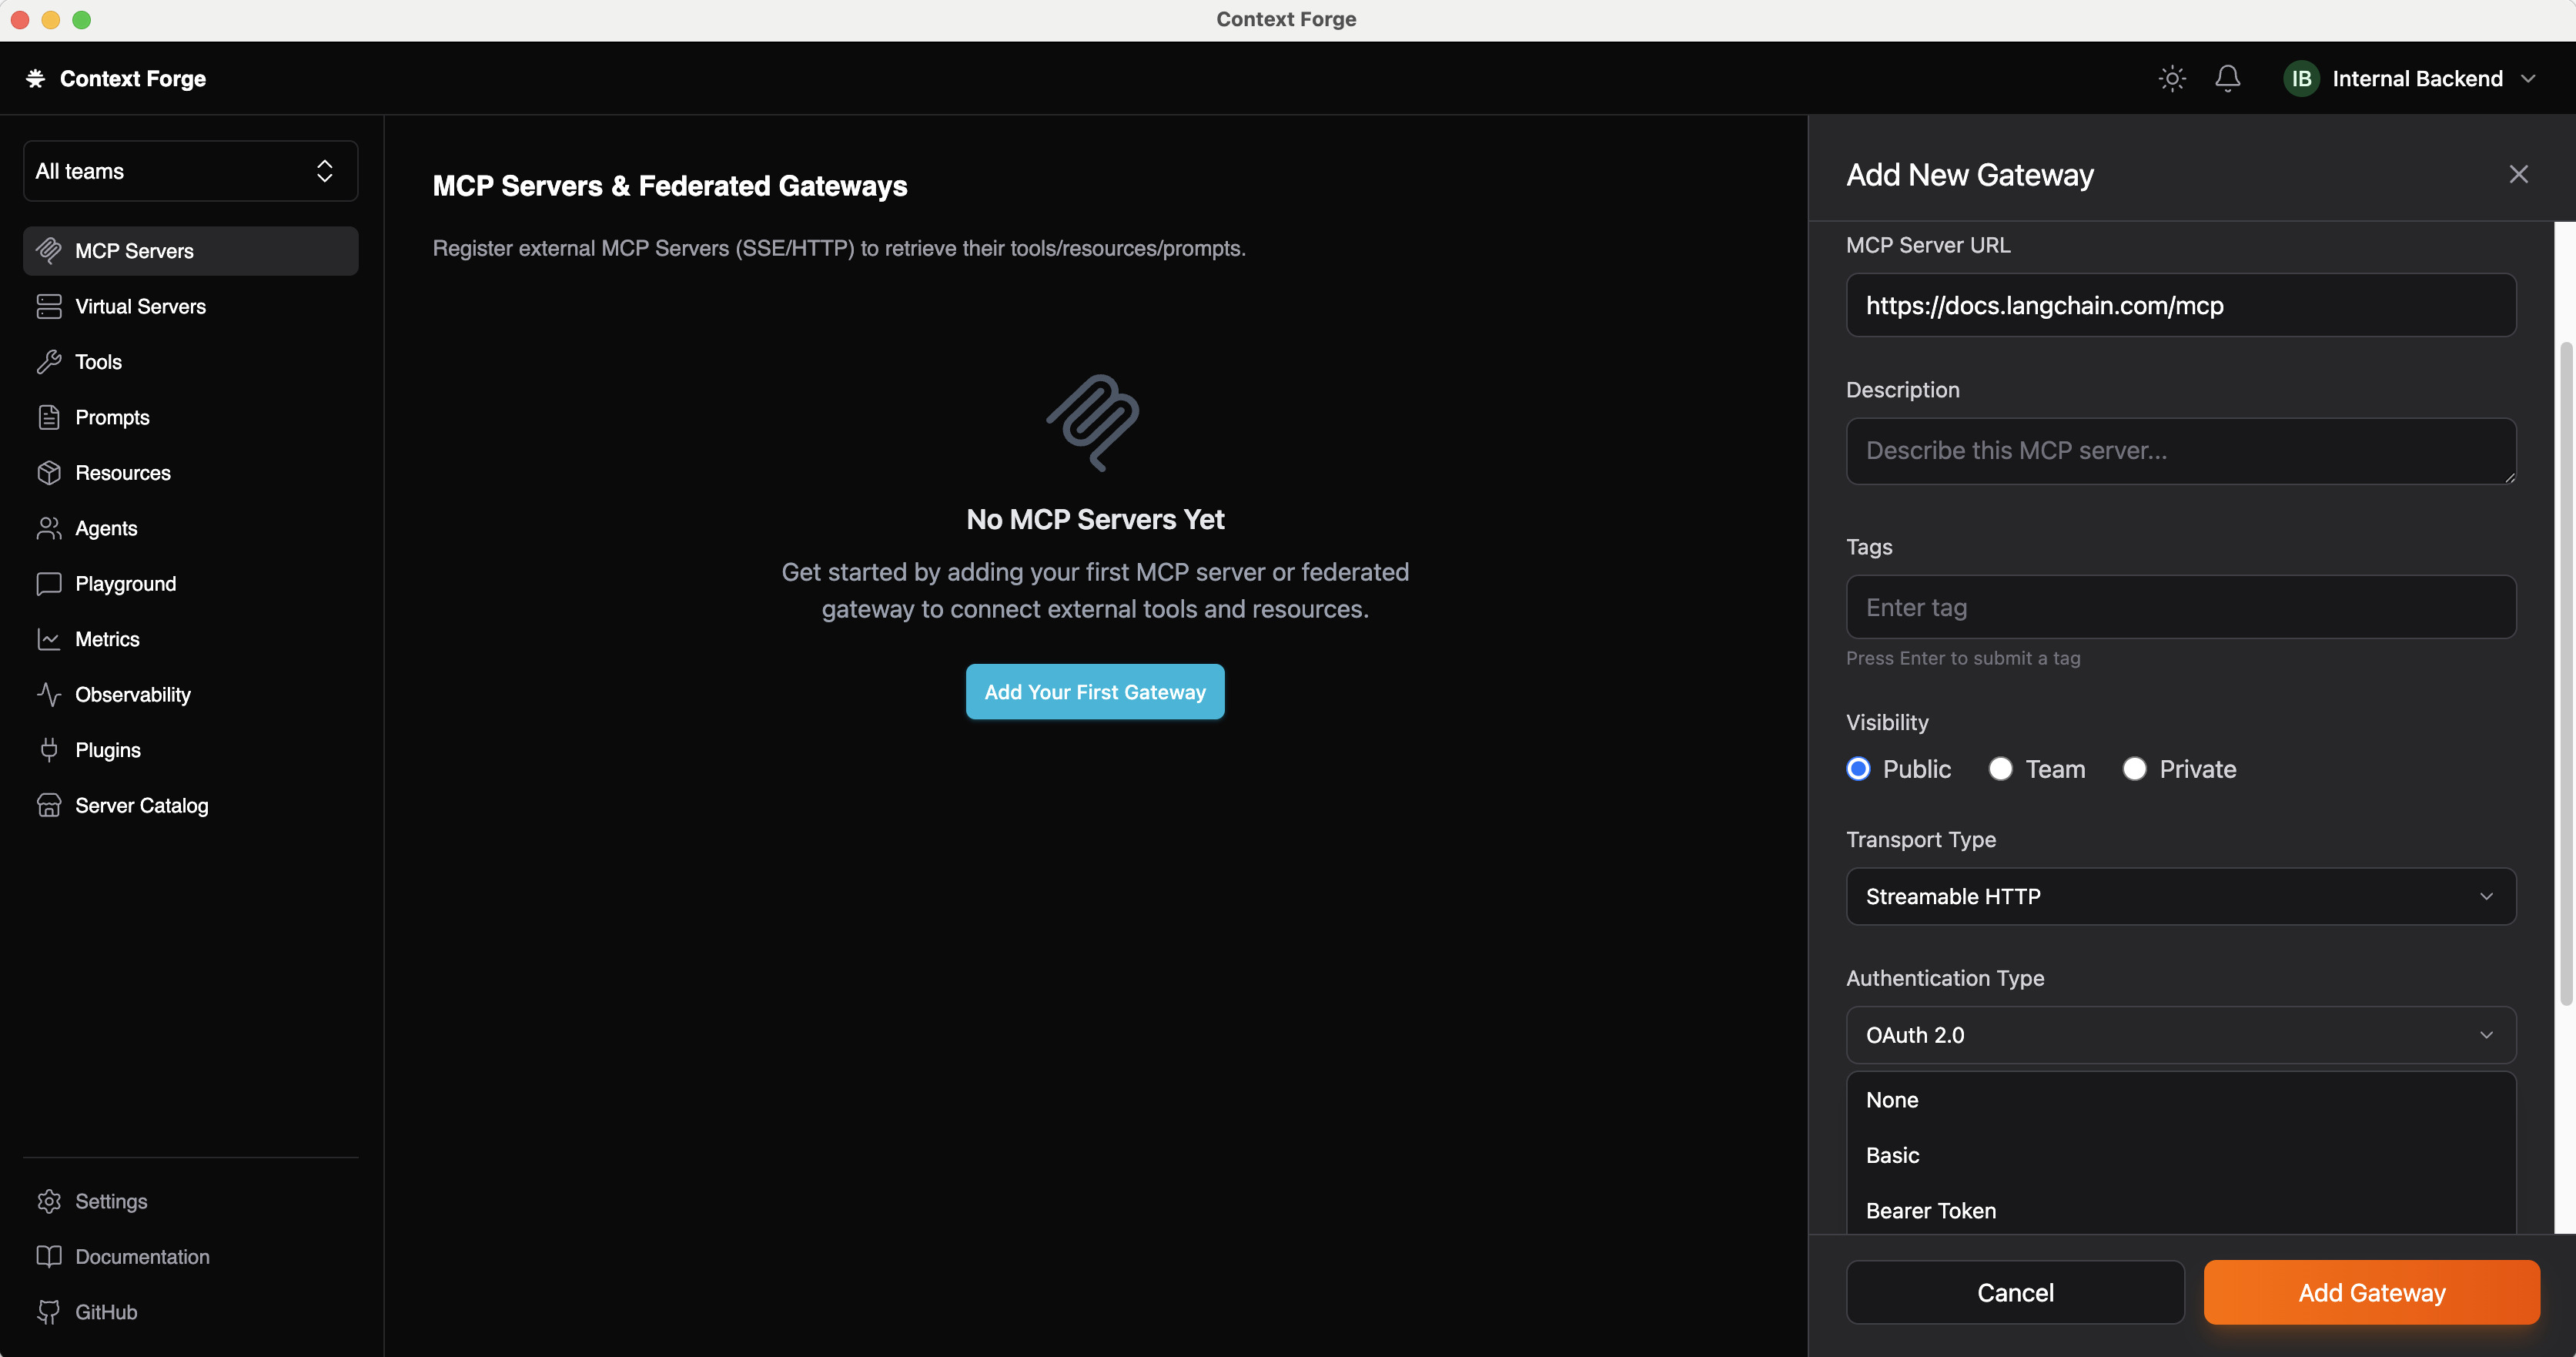Select Team visibility radio button
This screenshot has height=1357, width=2576.
tap(2000, 769)
